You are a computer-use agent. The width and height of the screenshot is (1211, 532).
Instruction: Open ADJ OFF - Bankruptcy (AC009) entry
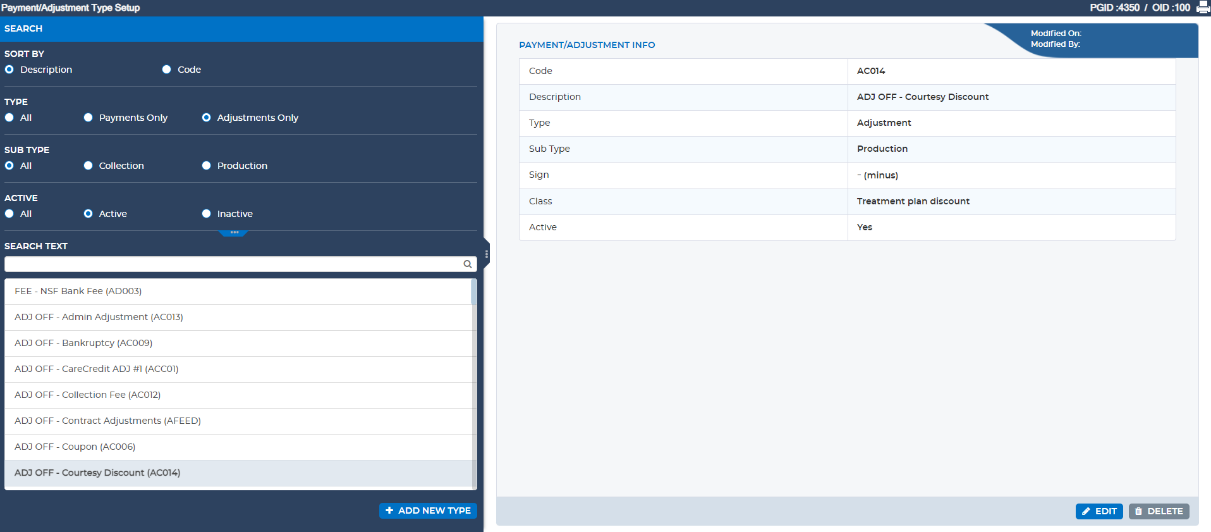point(237,343)
